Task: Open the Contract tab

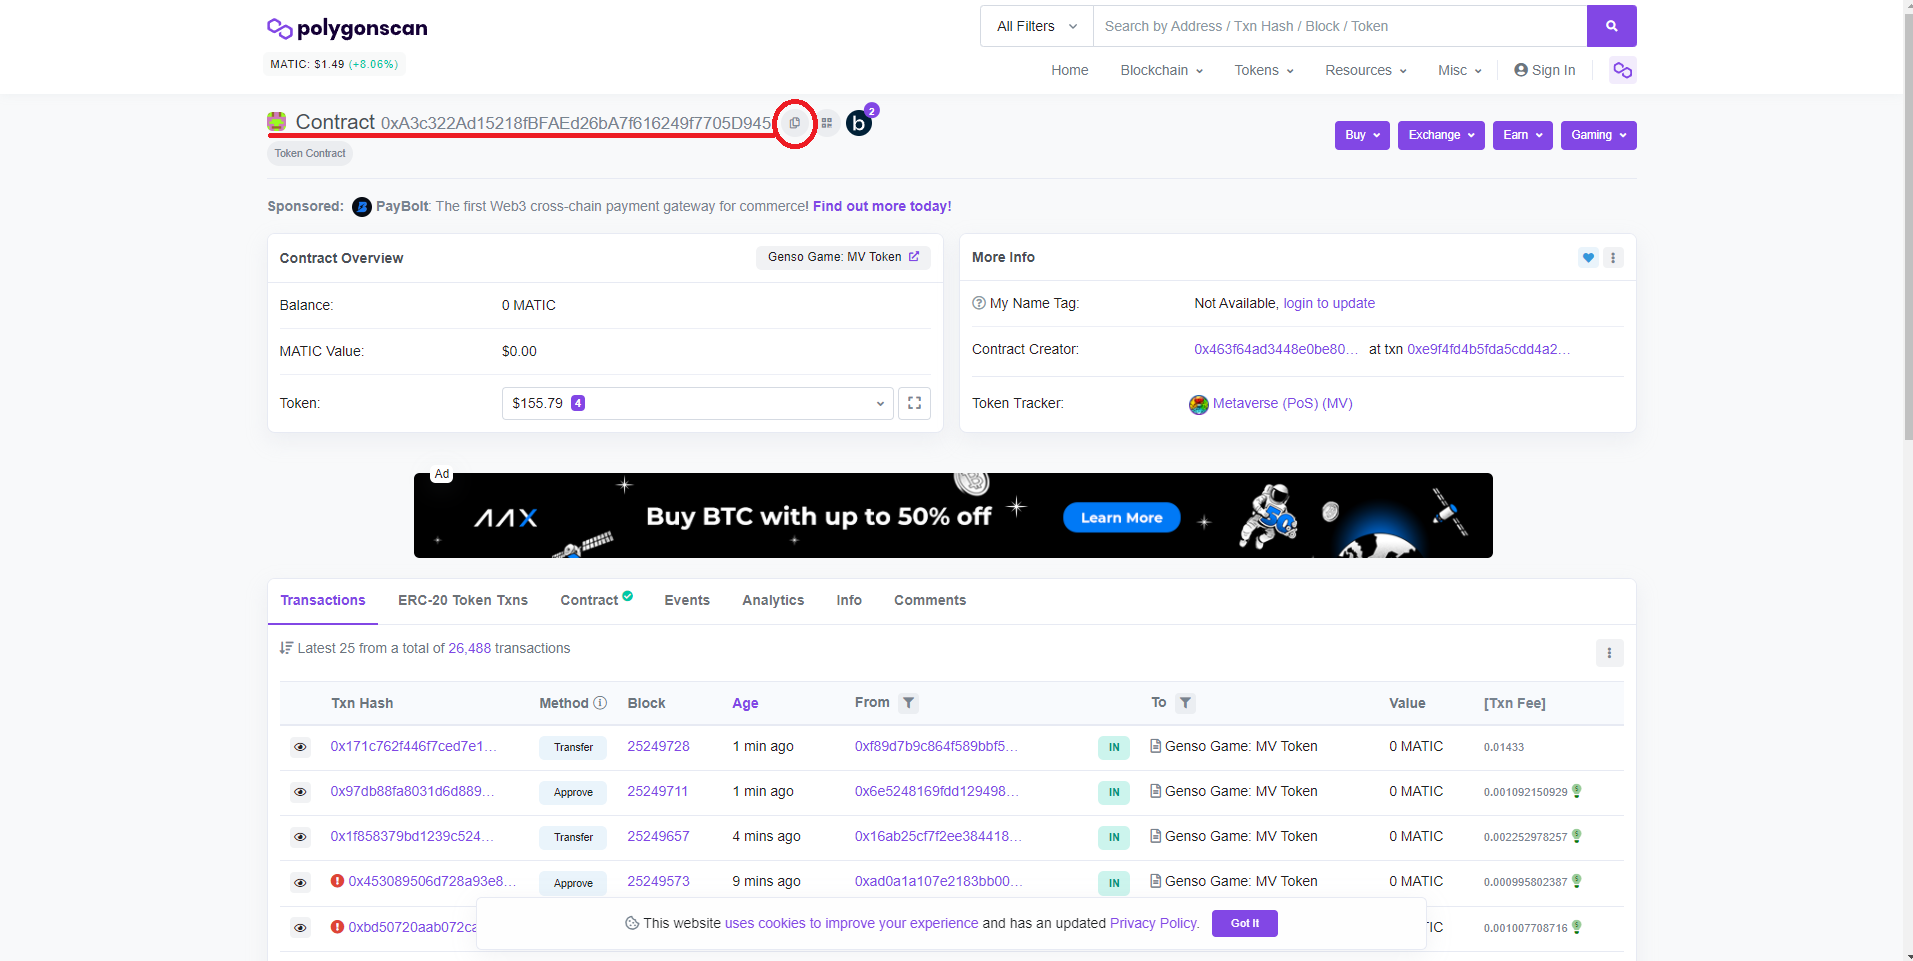Action: tap(596, 600)
